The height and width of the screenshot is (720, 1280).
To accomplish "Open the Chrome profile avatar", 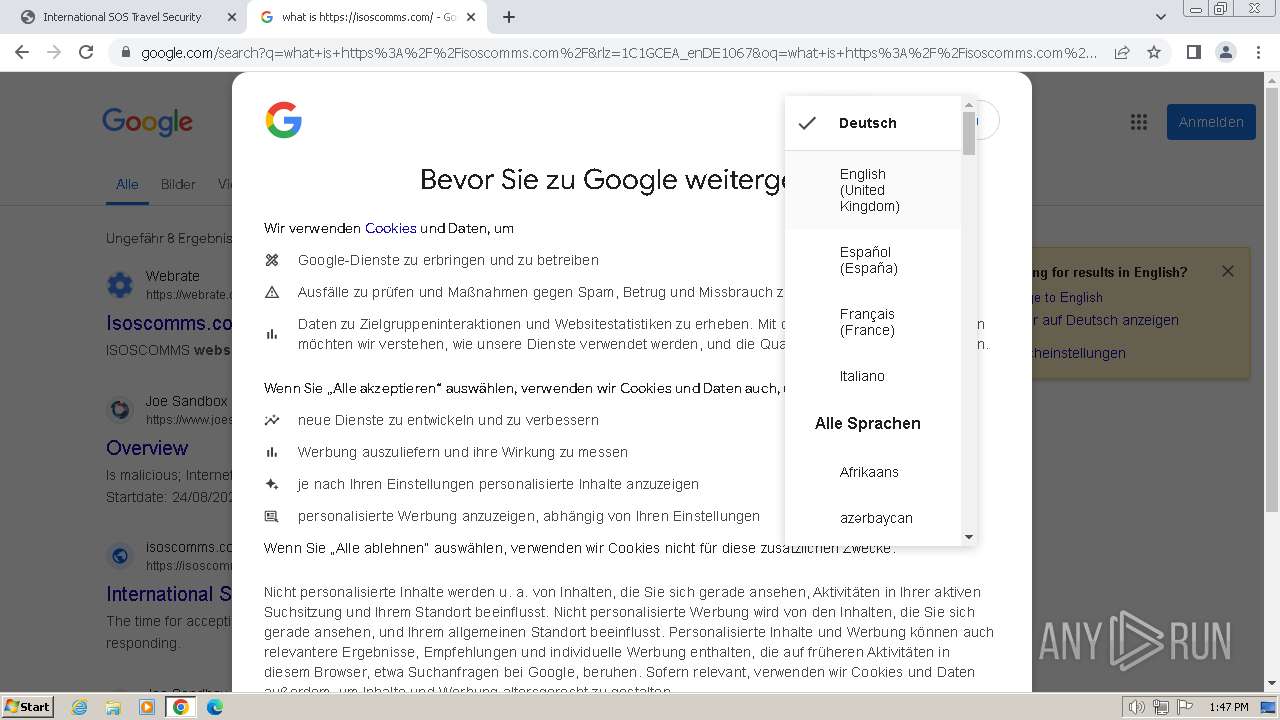I will (1225, 52).
